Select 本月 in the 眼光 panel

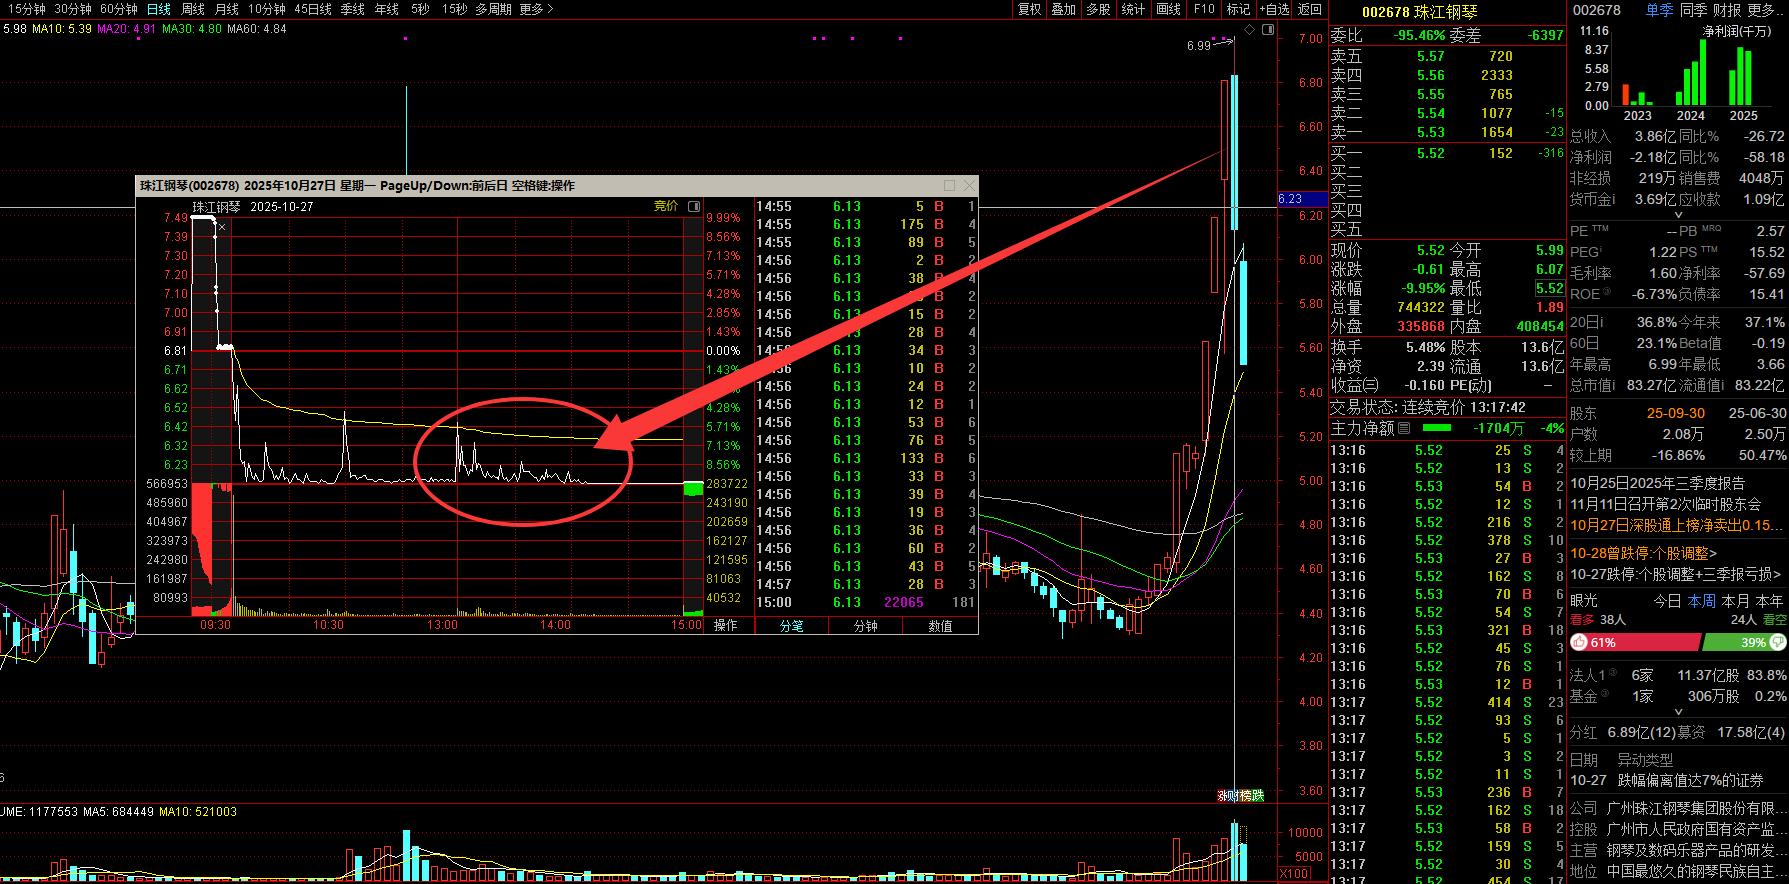(x=1735, y=601)
